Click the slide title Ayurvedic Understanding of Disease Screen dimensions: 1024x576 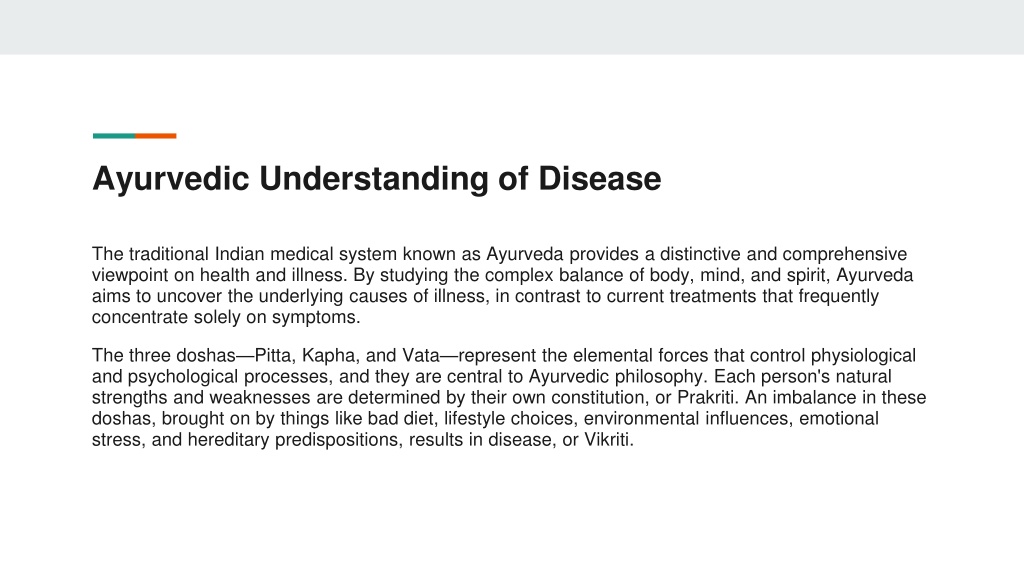pyautogui.click(x=376, y=179)
